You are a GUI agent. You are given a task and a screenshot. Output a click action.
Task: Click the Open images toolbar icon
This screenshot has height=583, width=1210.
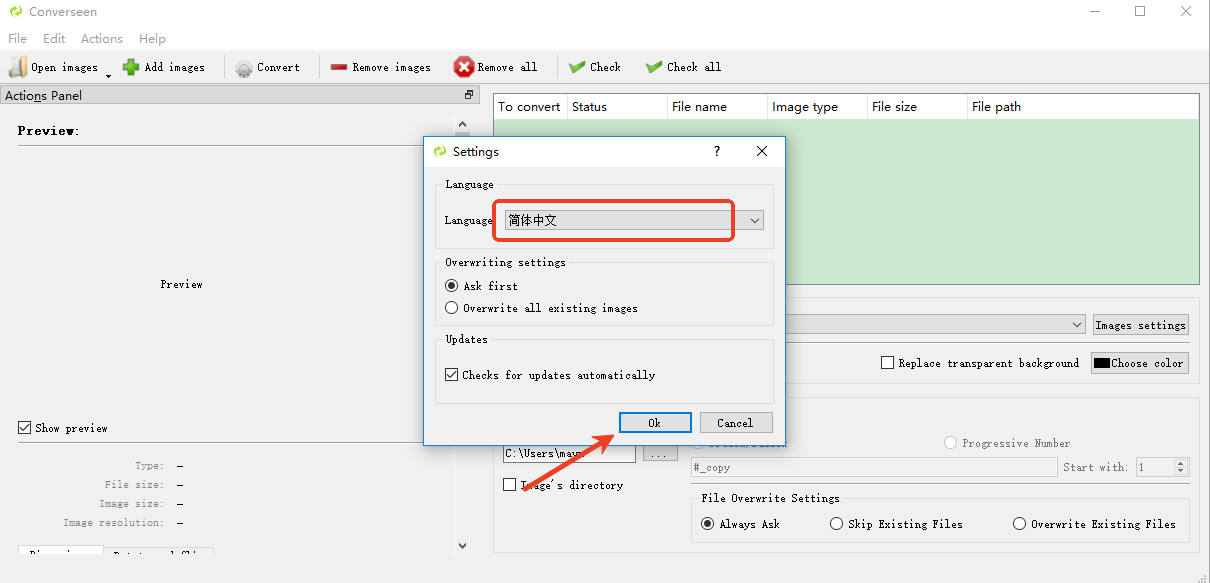(18, 67)
